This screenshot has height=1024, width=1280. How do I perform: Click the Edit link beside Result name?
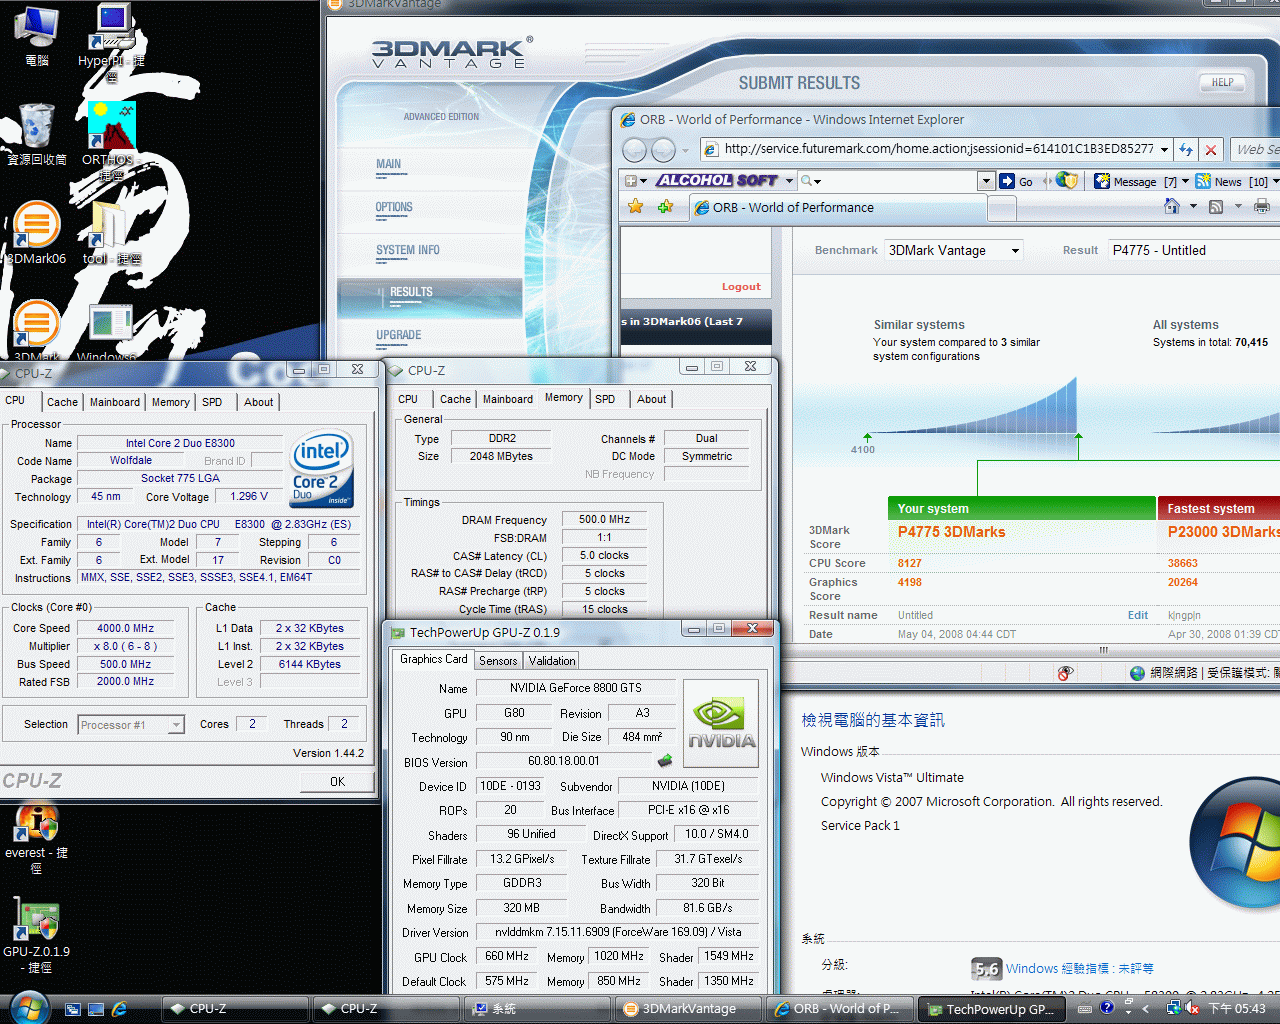pos(1138,615)
